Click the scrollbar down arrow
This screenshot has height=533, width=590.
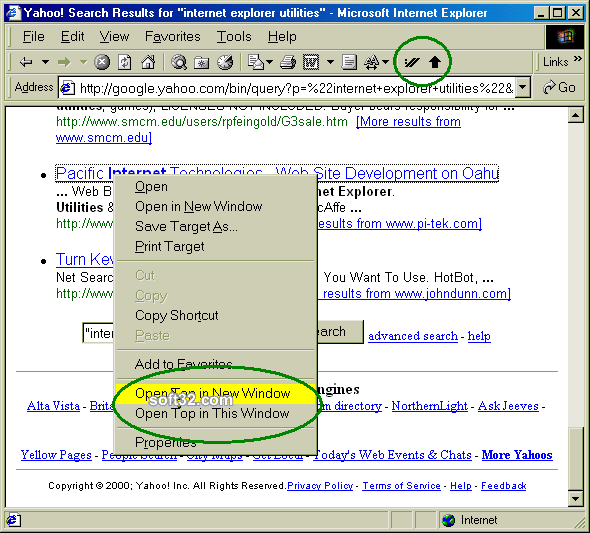[x=576, y=499]
